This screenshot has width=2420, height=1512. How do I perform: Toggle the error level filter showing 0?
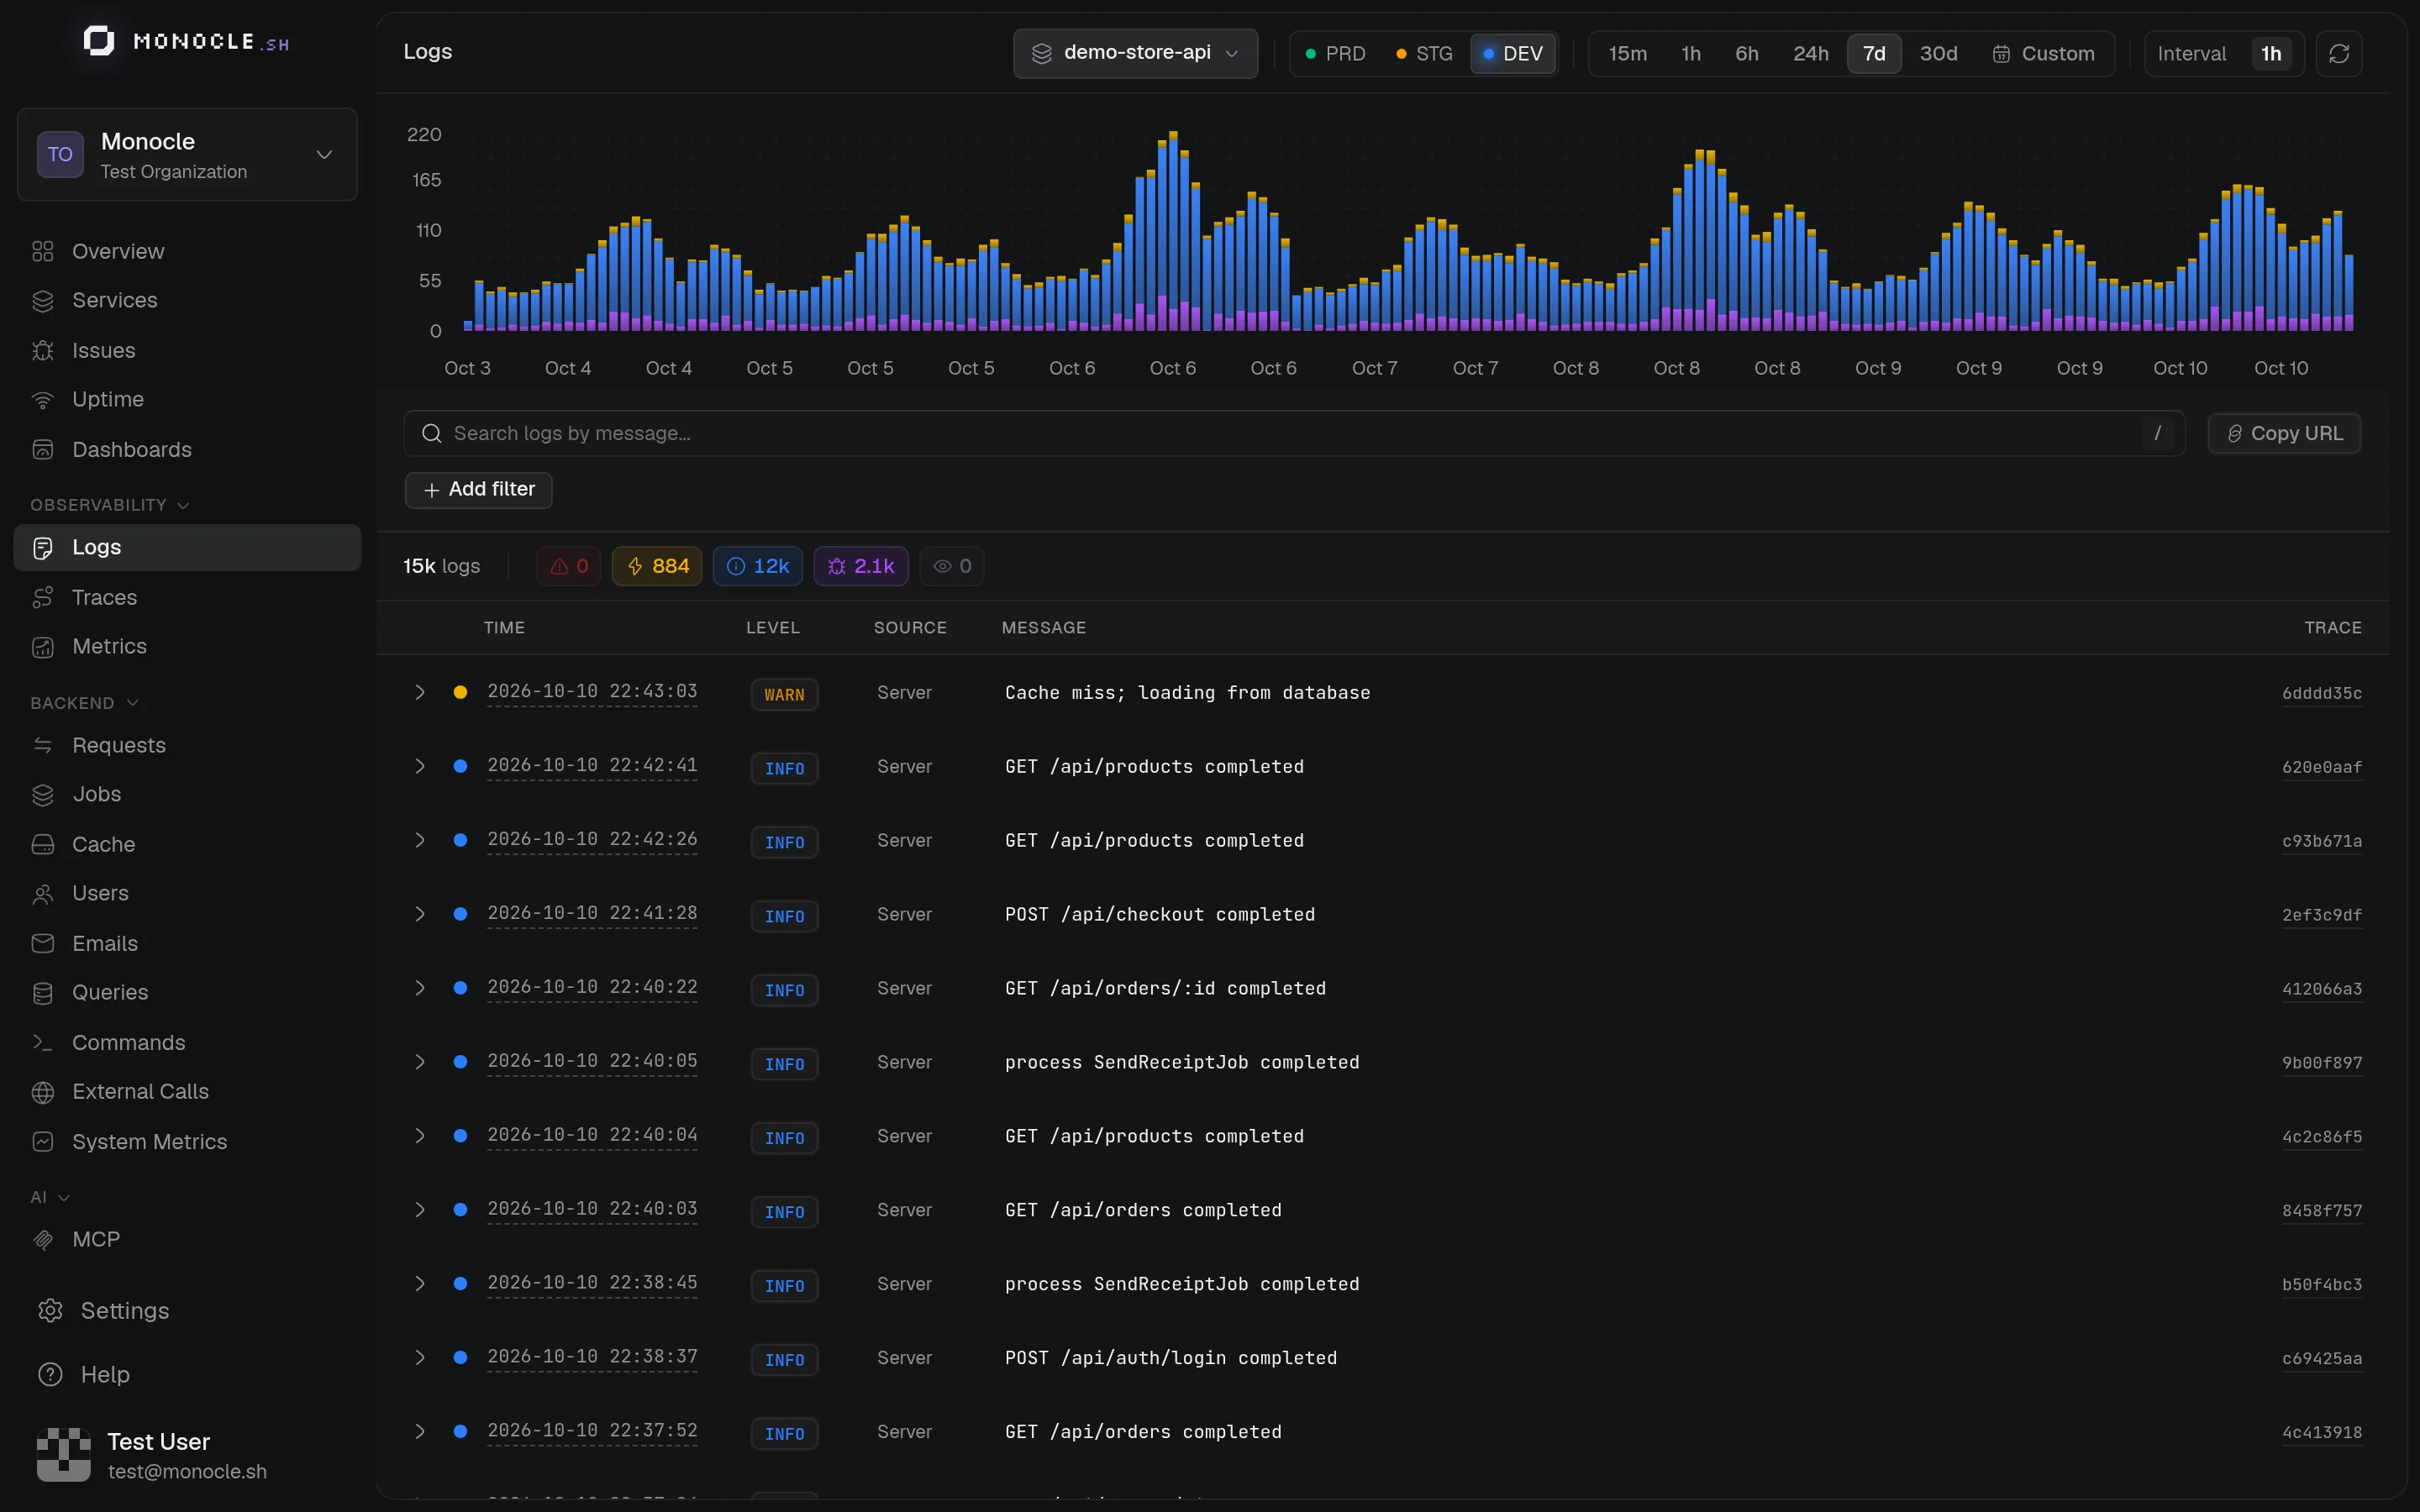tap(568, 567)
